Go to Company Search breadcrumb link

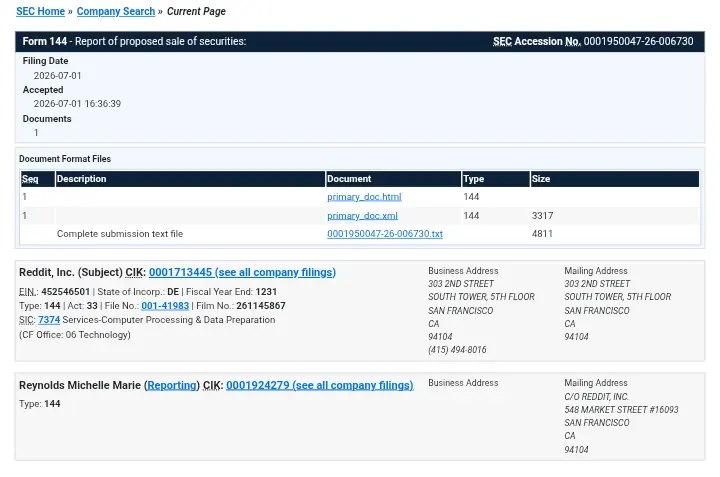(116, 11)
